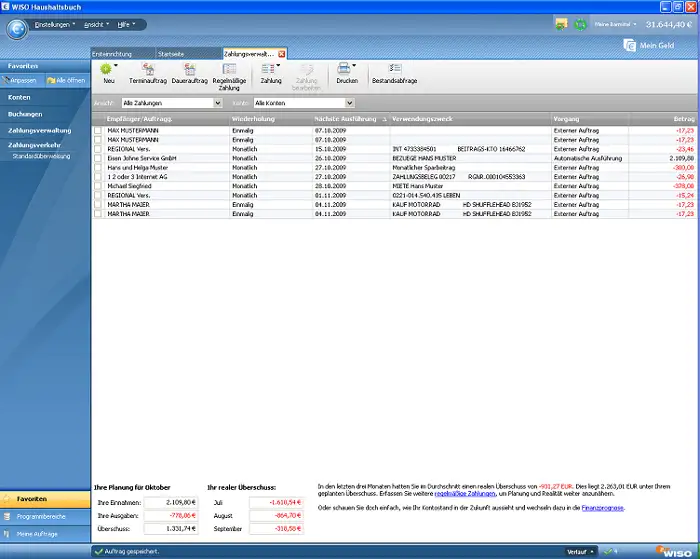700x559 pixels.
Task: Sort the table by Betrag column header
Action: [x=680, y=118]
